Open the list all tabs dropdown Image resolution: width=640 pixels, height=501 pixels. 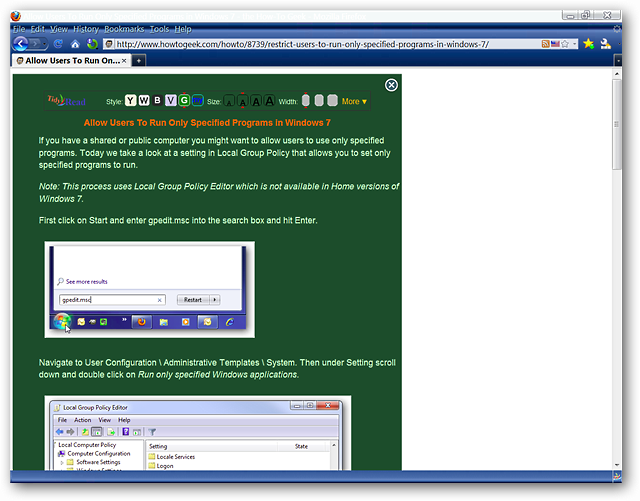click(618, 61)
